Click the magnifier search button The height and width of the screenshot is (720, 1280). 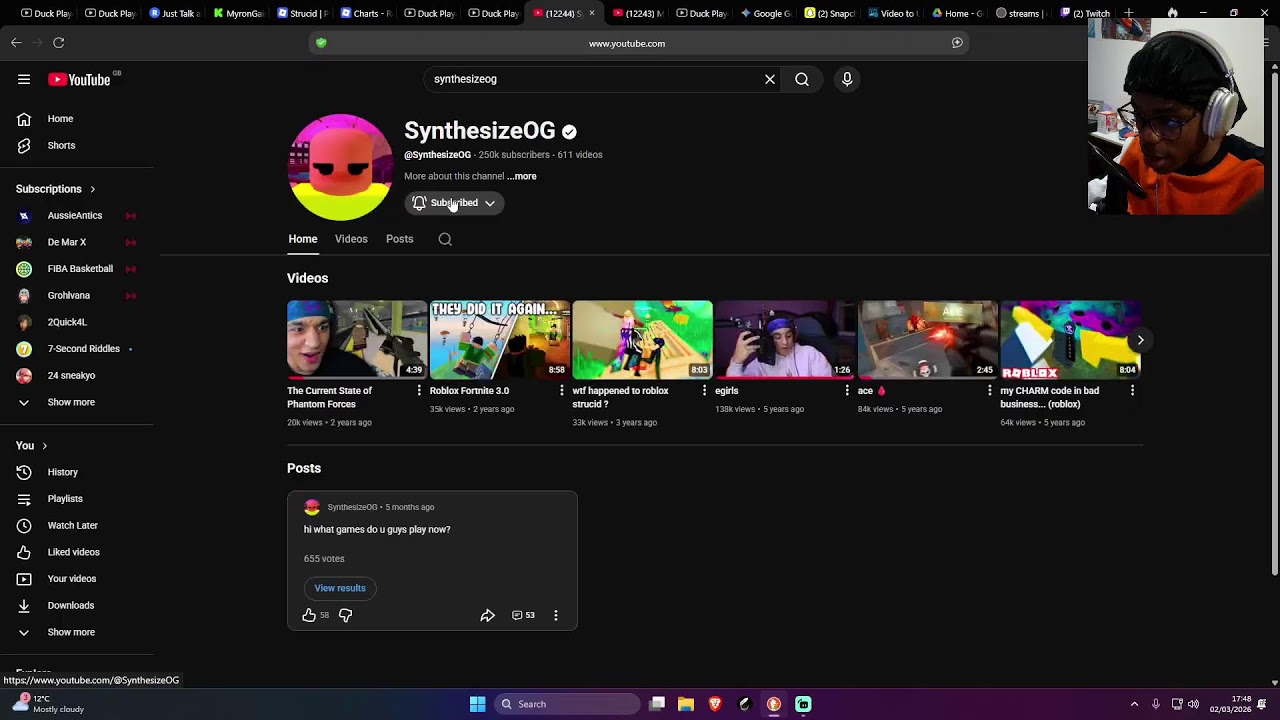[802, 79]
